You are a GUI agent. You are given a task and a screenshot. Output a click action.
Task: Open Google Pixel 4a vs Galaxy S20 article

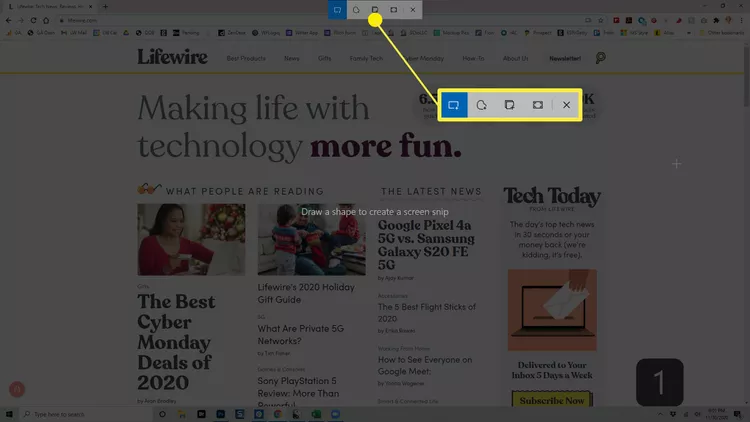coord(426,245)
